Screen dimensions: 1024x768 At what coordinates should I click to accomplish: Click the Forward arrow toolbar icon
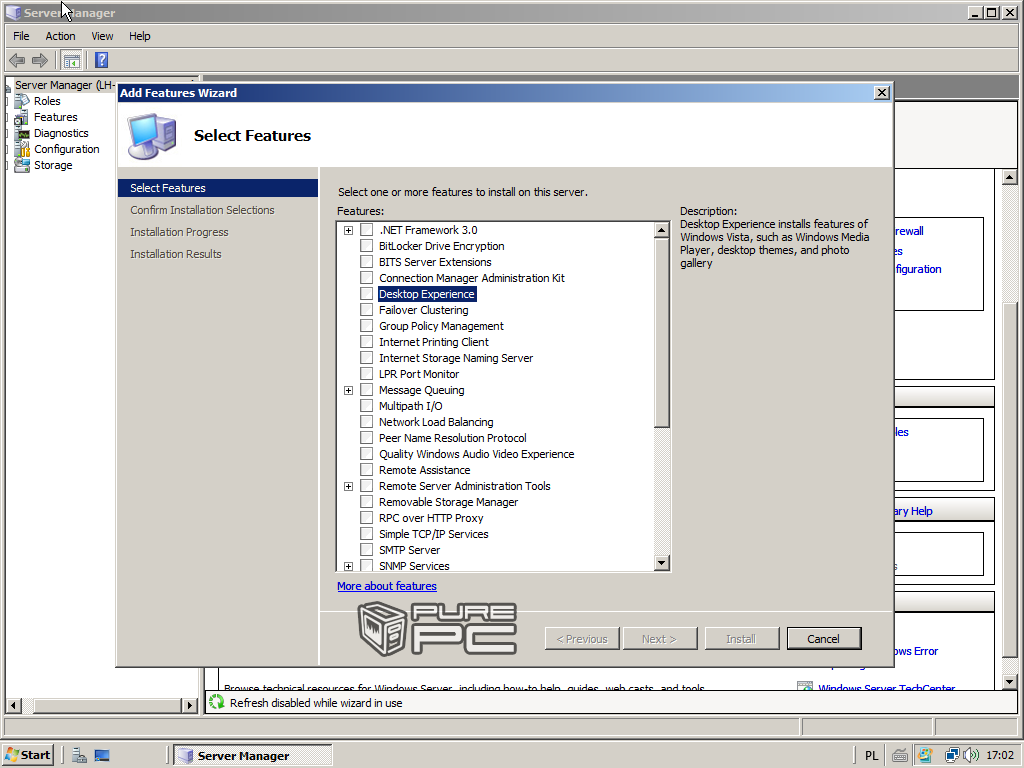(x=40, y=61)
